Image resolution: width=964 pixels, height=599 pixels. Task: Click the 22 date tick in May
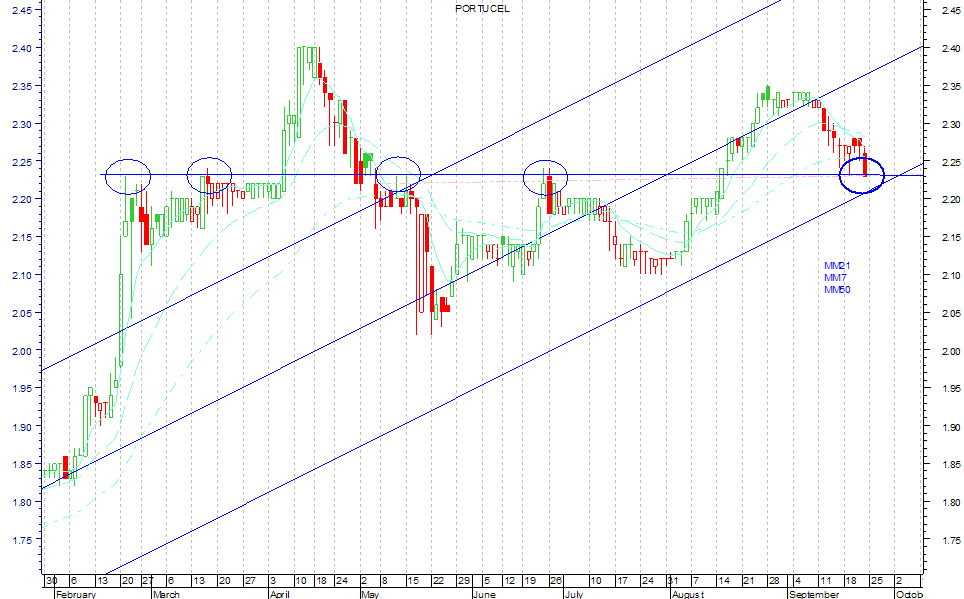point(438,581)
